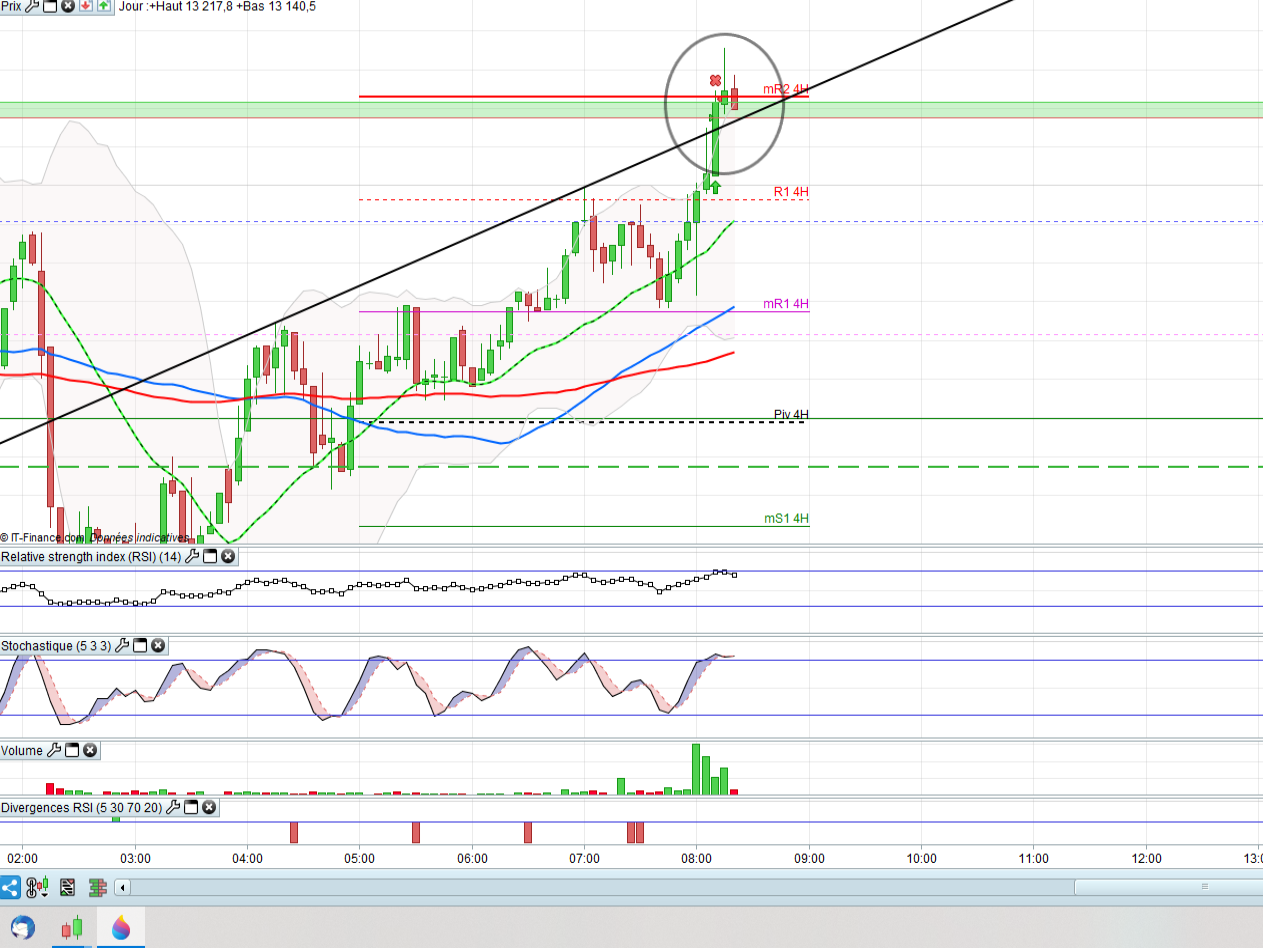Click the trade list icon in bottom toolbar
The width and height of the screenshot is (1263, 948).
tap(68, 886)
